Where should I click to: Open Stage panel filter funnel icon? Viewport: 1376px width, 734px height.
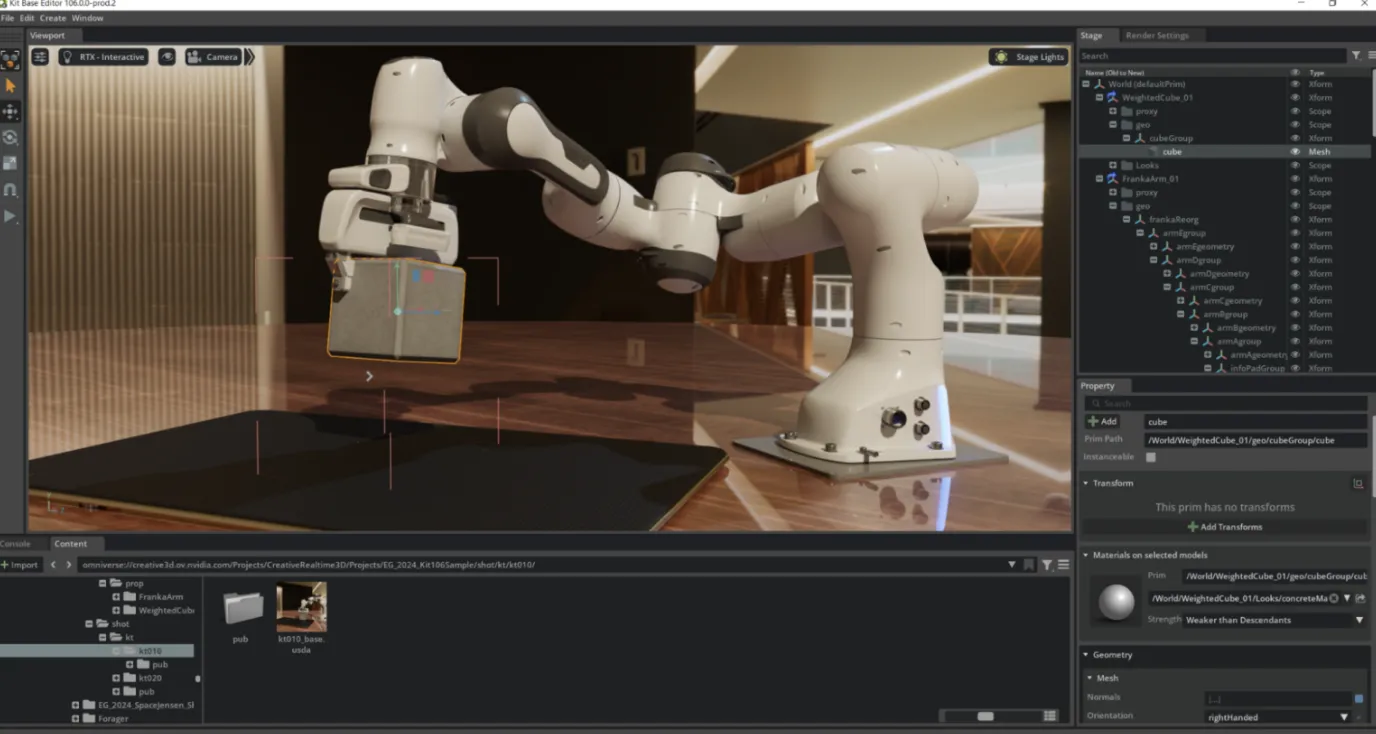[x=1356, y=56]
